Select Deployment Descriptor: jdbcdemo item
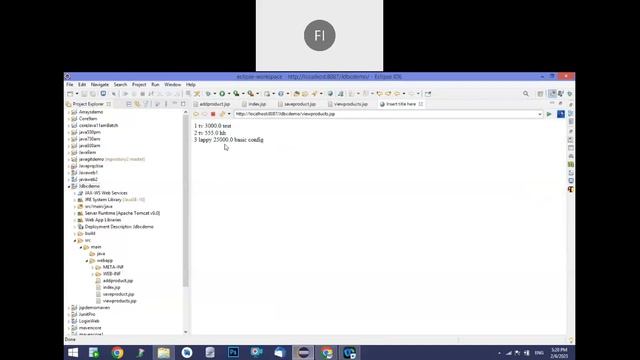The height and width of the screenshot is (360, 640). coord(119,227)
